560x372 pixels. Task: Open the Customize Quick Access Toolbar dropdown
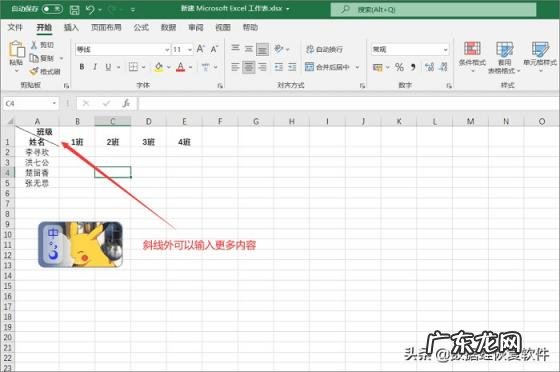click(133, 10)
